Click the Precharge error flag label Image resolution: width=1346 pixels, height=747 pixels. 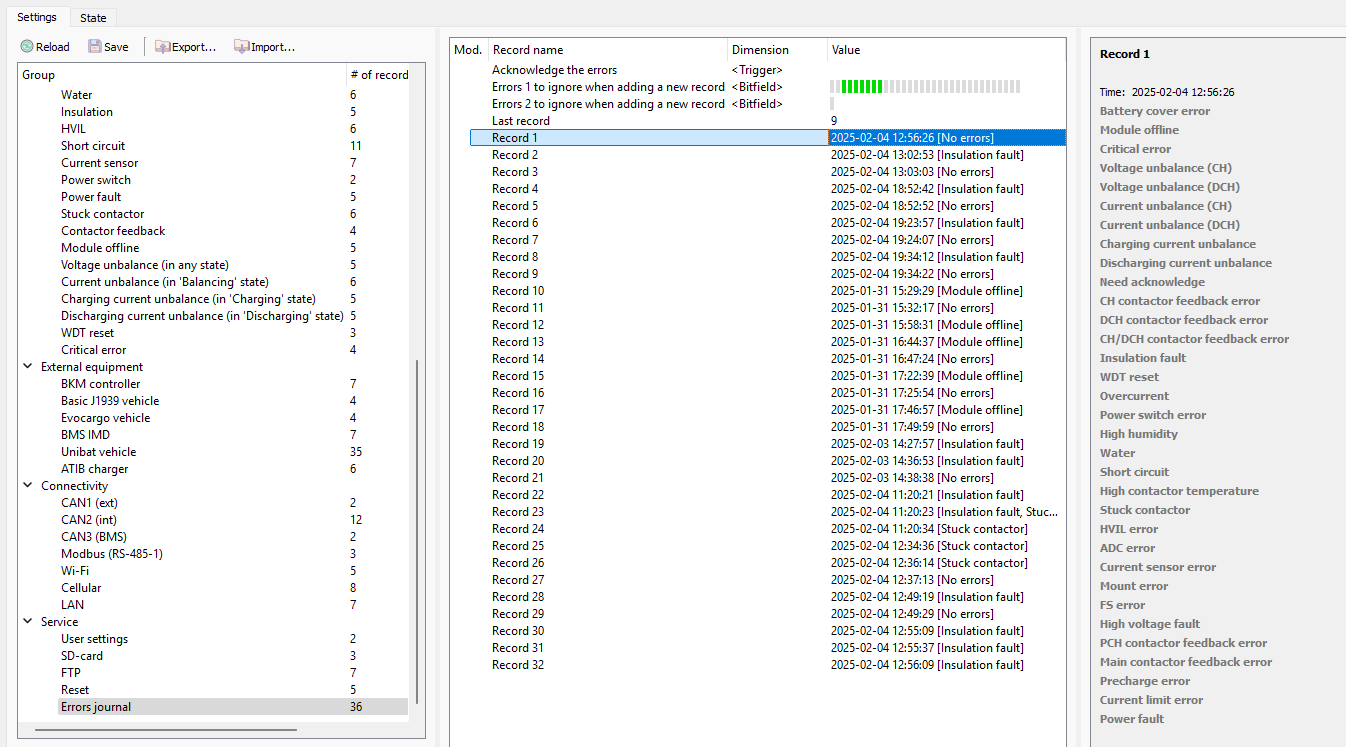point(1145,681)
